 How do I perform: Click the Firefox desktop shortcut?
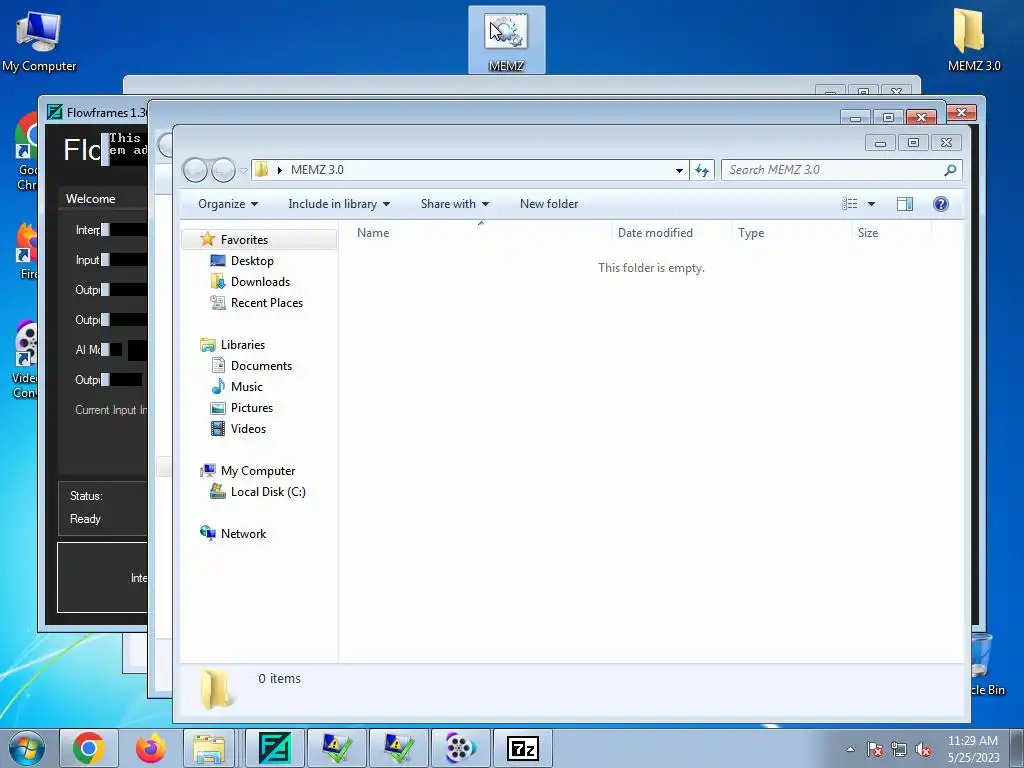[x=26, y=251]
